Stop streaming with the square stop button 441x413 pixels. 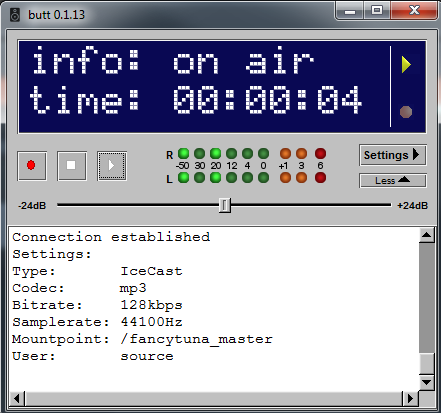point(72,166)
